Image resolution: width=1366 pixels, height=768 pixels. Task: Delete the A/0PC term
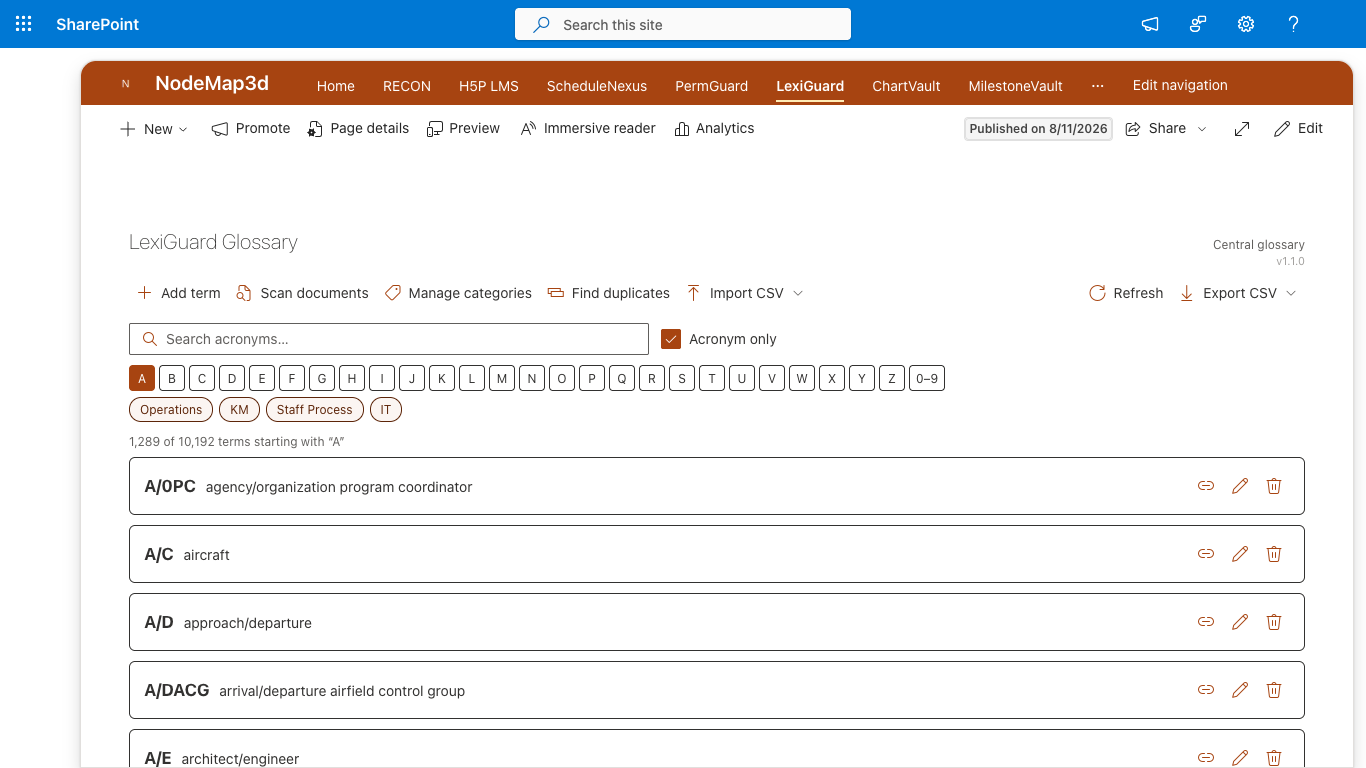coord(1274,486)
